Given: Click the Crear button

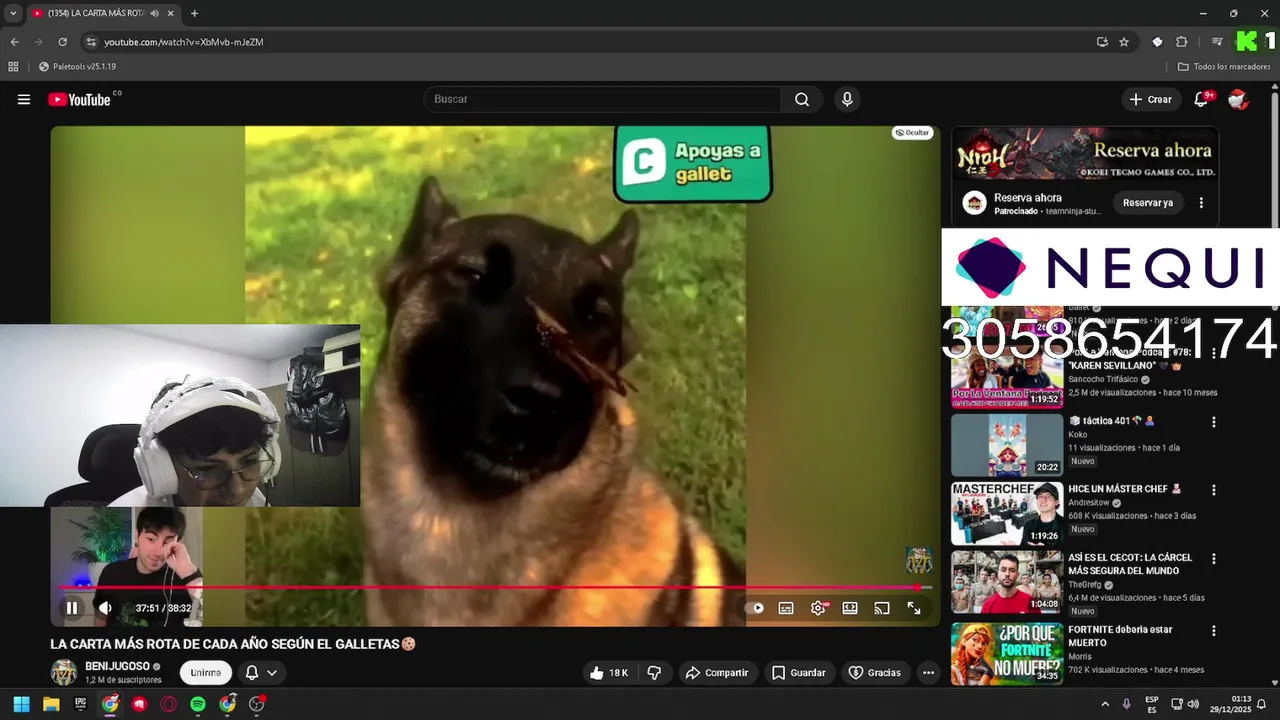Looking at the screenshot, I should click(1150, 99).
